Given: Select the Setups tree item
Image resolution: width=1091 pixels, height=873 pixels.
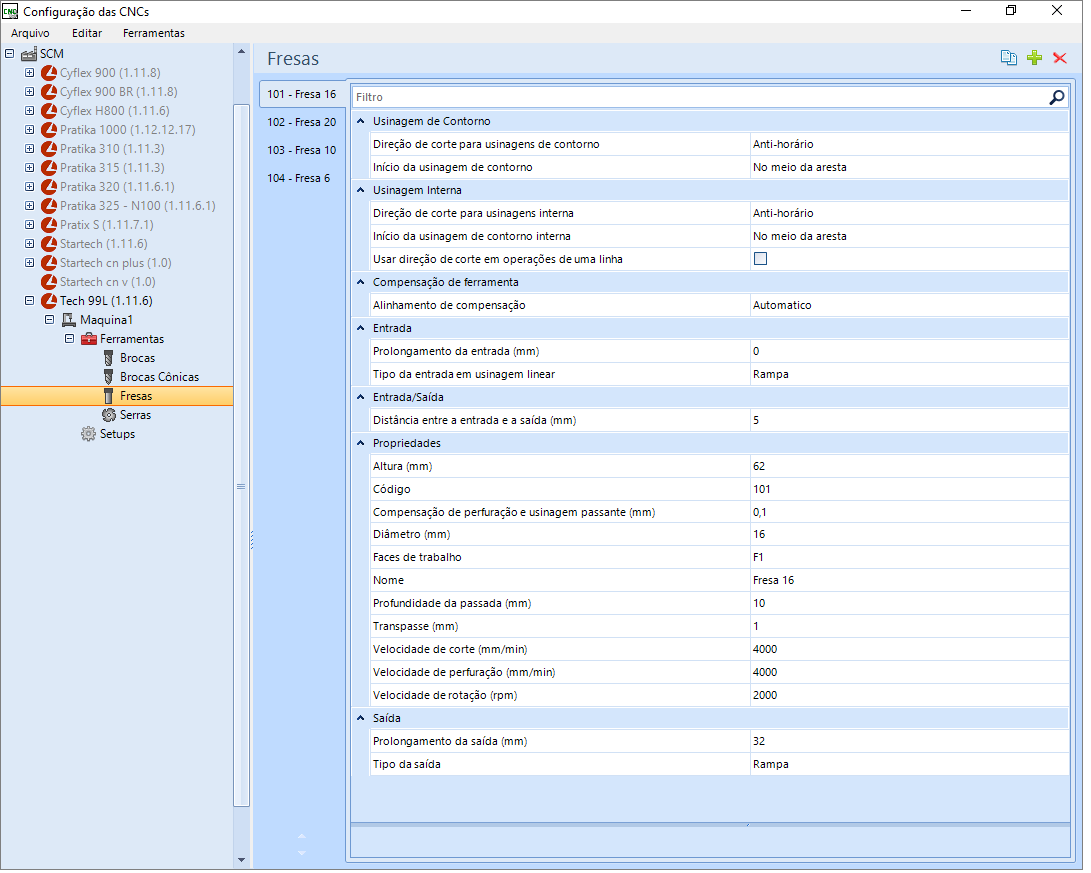Looking at the screenshot, I should (x=118, y=436).
